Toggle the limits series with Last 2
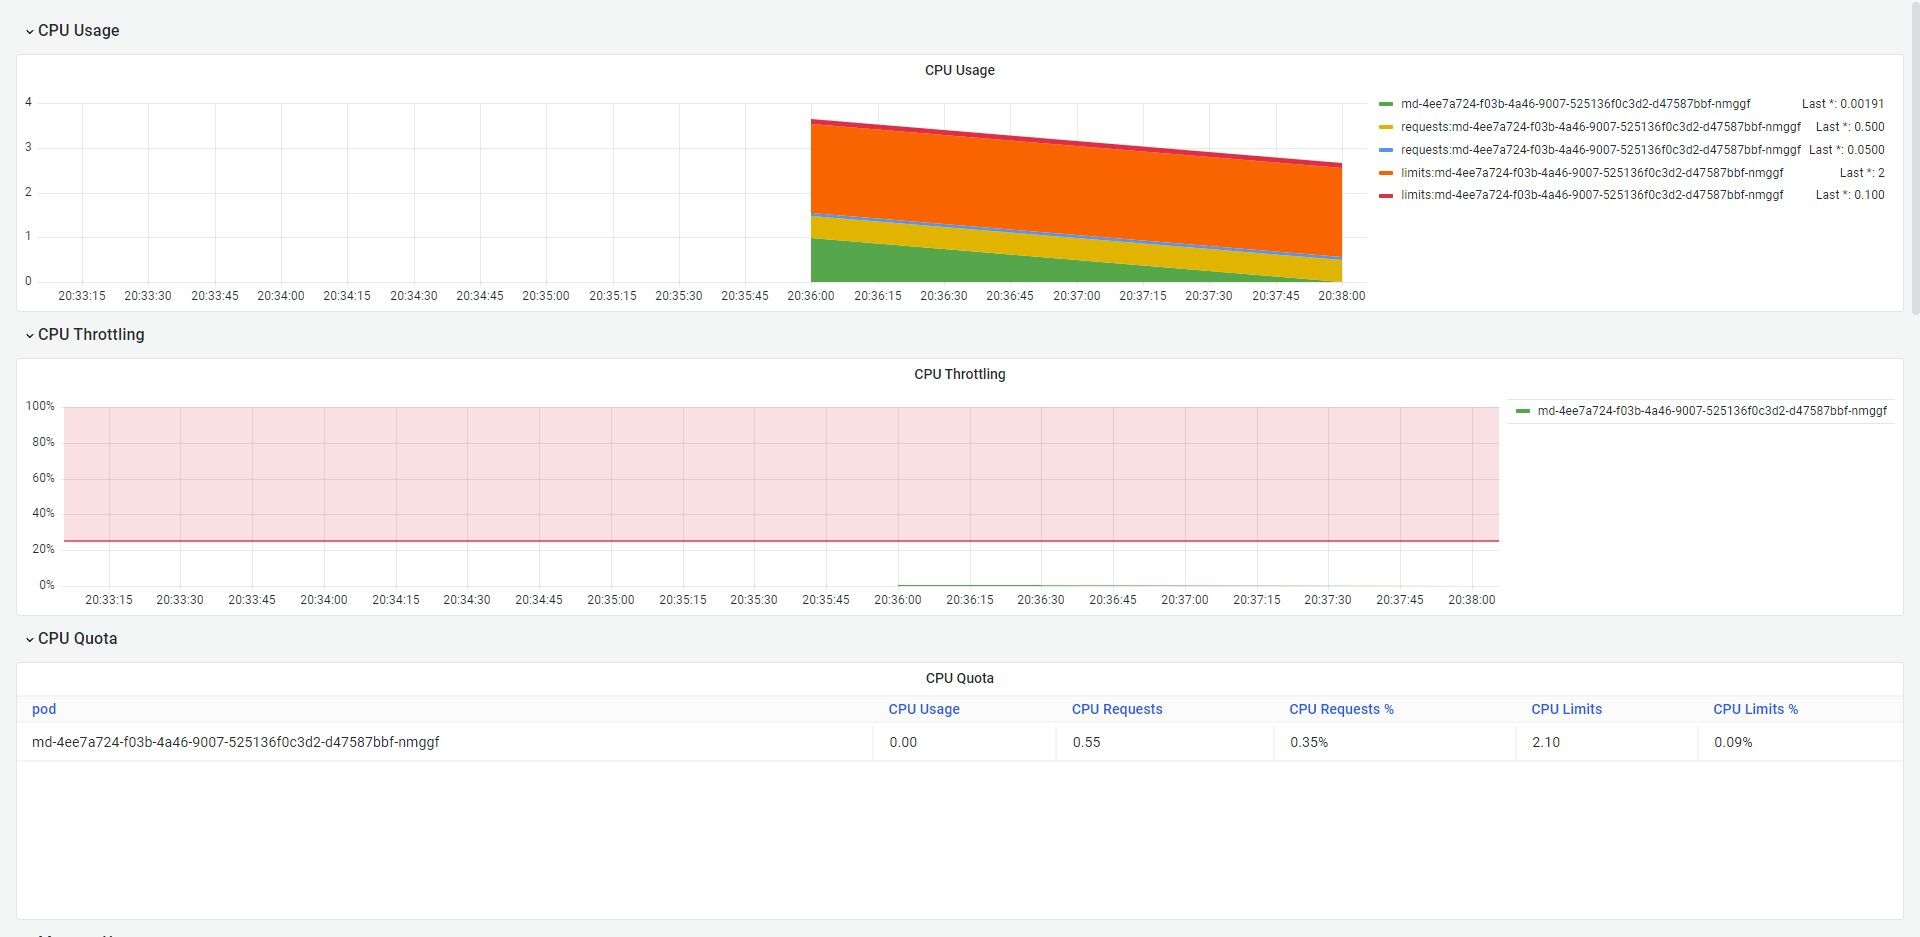The image size is (1920, 937). tap(1592, 173)
